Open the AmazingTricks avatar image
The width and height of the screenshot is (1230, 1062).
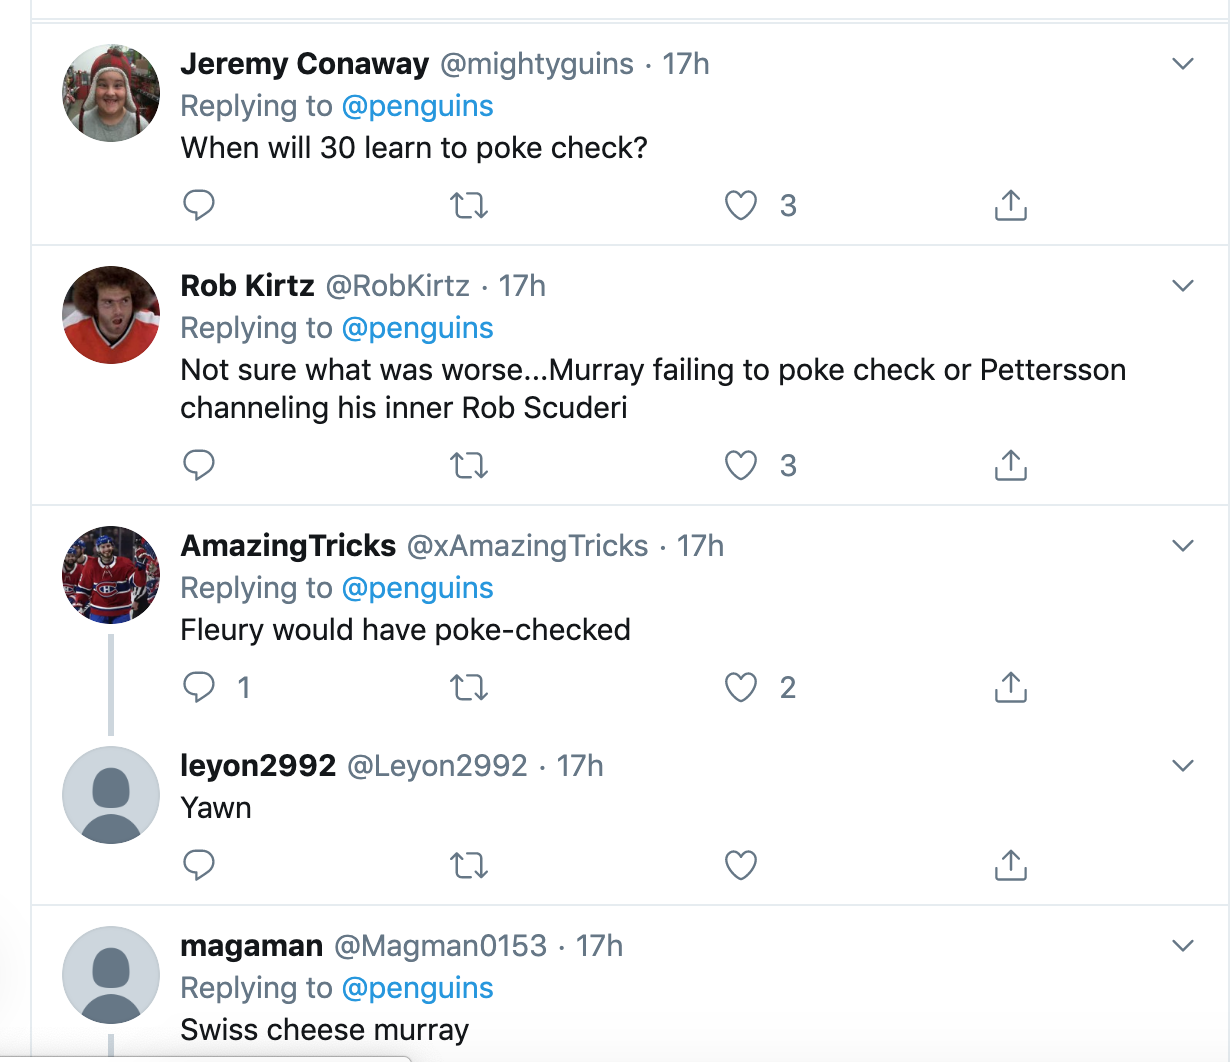111,575
